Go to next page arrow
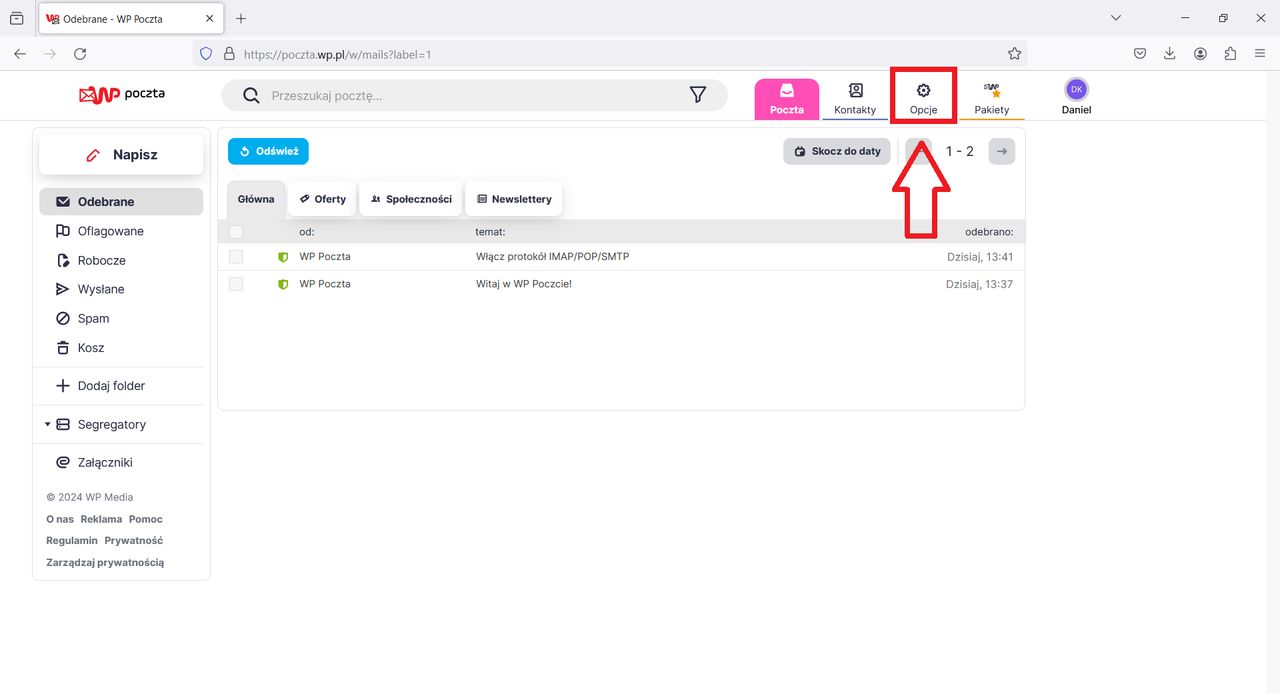 (x=1002, y=151)
